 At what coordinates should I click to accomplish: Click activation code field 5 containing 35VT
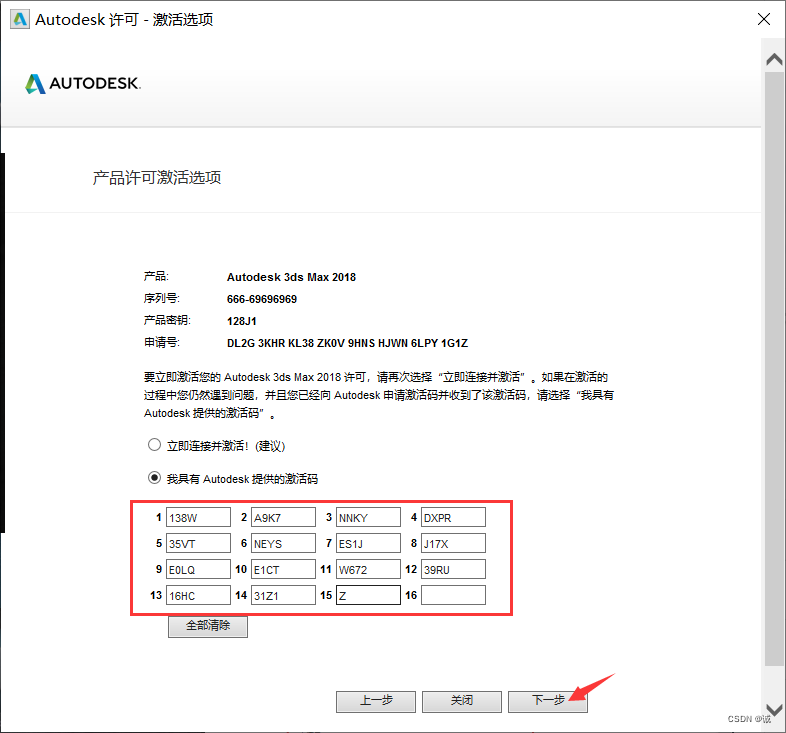pos(199,543)
